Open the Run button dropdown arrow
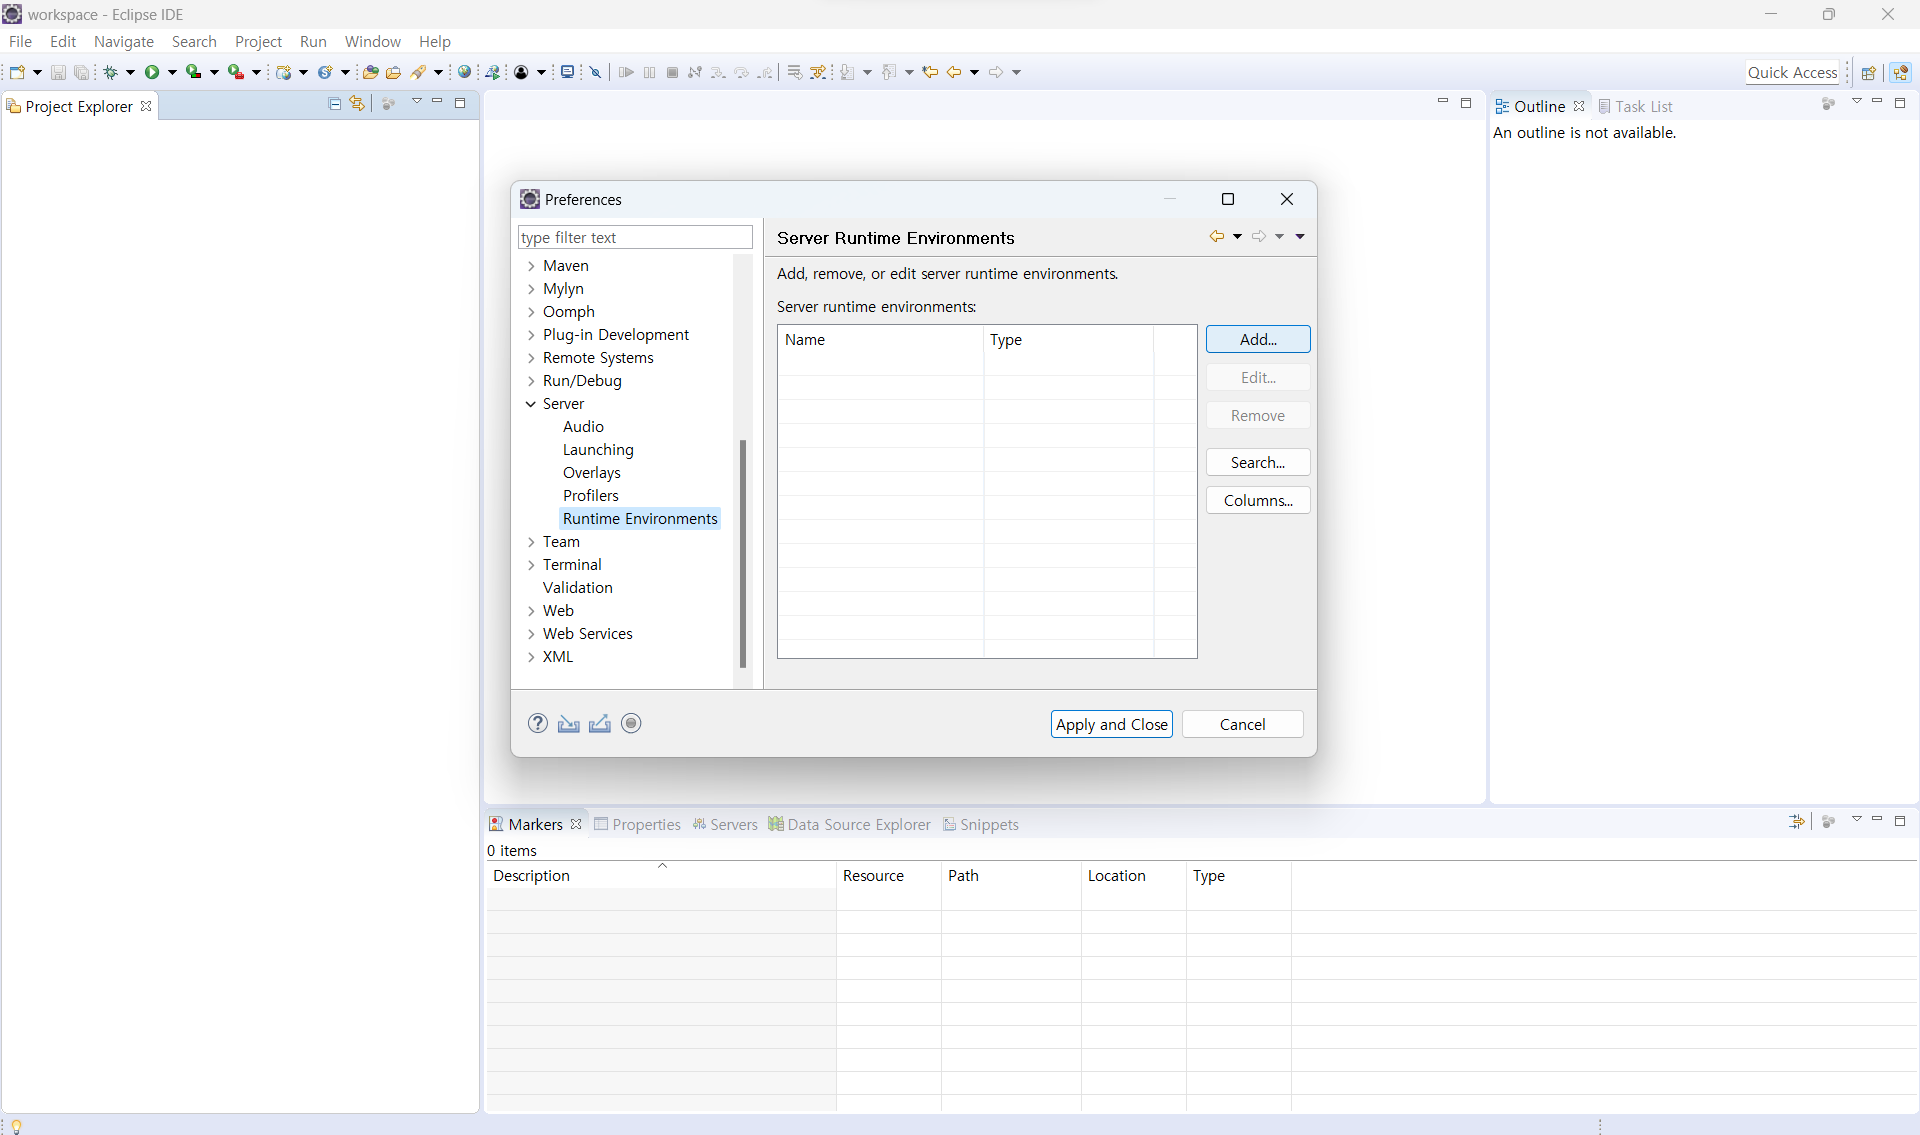This screenshot has height=1135, width=1920. pyautogui.click(x=172, y=72)
